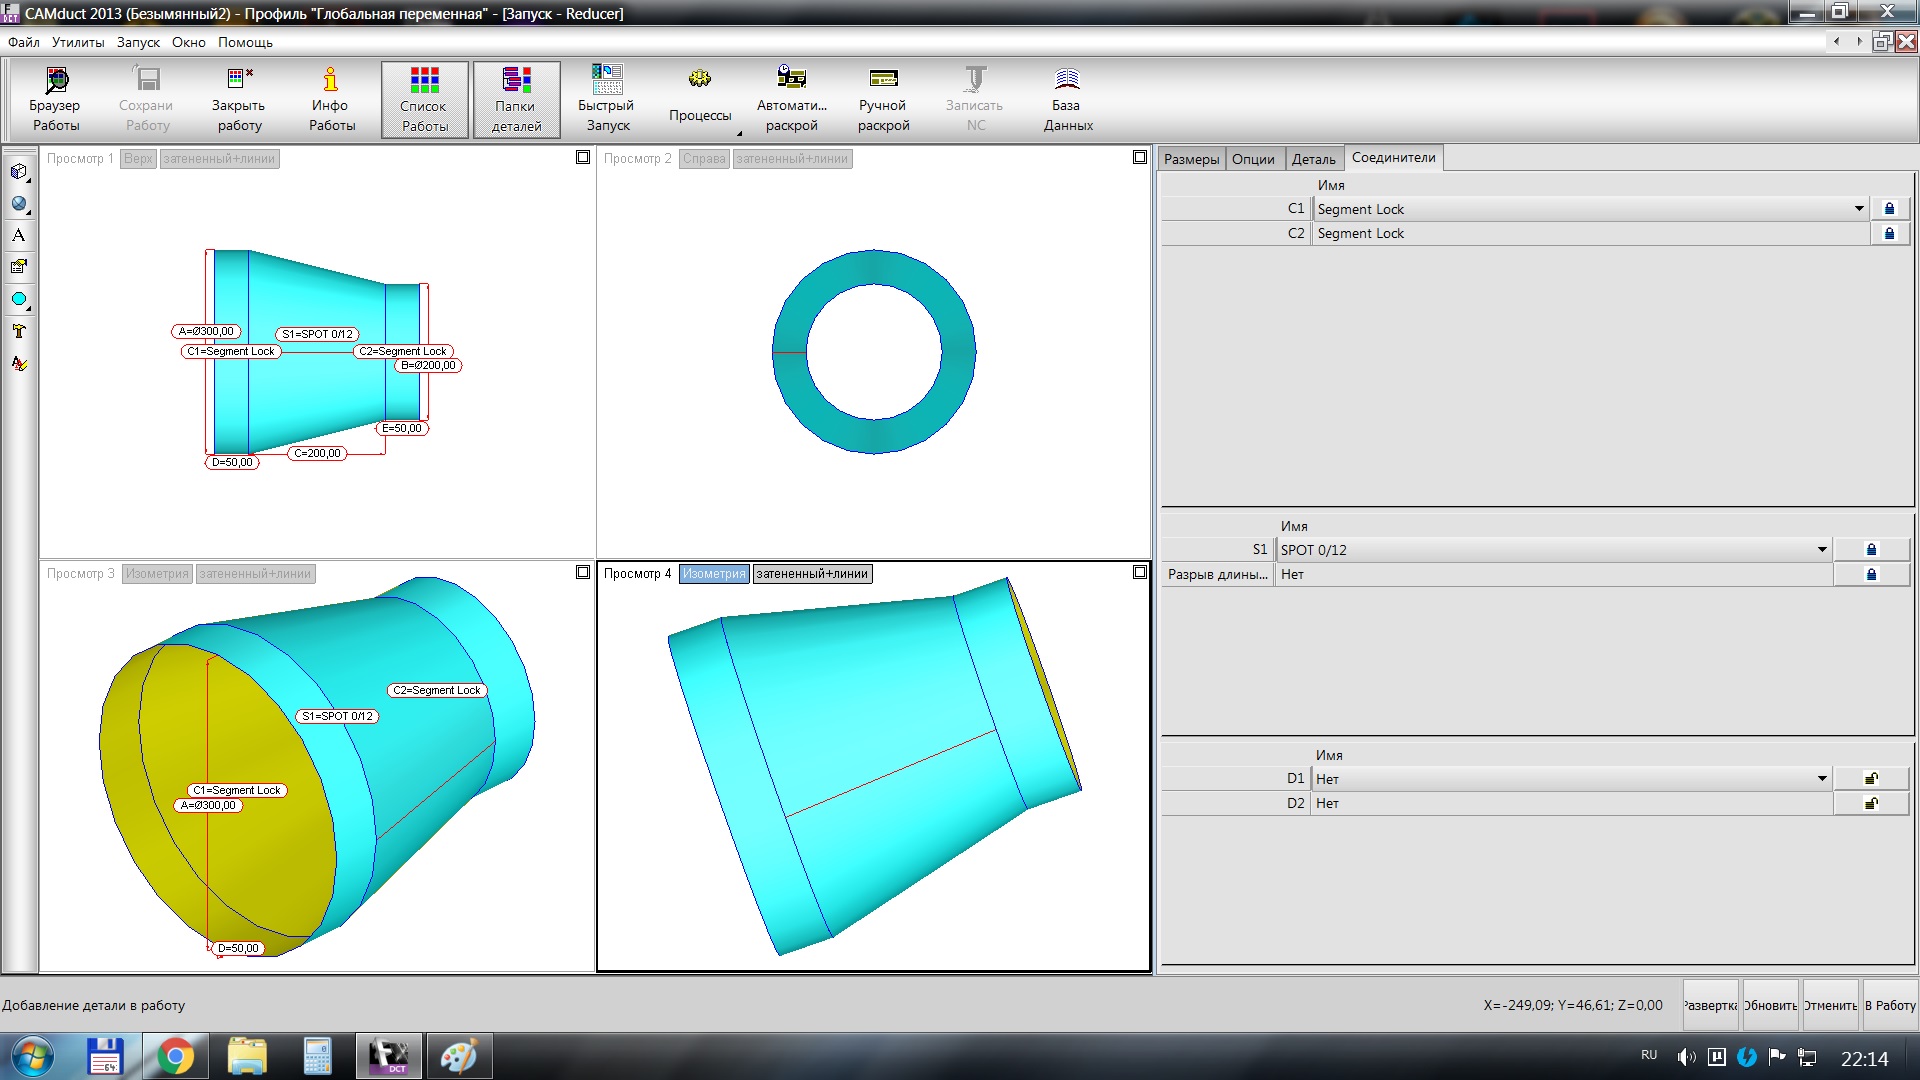Open the S1 SPOT 0/12 dropdown

click(x=1822, y=550)
